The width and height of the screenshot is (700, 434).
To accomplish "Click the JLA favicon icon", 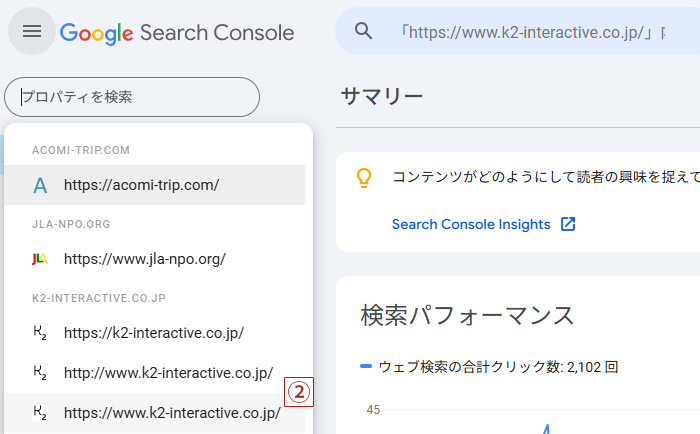I will coord(40,259).
